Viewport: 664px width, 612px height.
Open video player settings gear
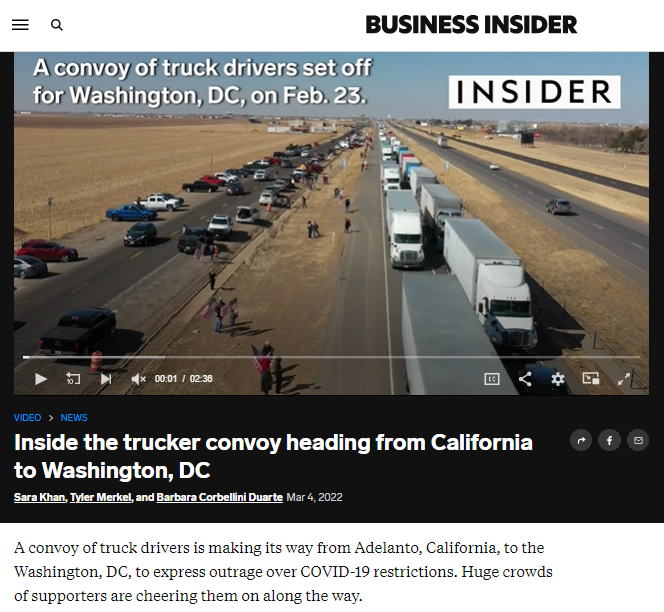coord(558,379)
